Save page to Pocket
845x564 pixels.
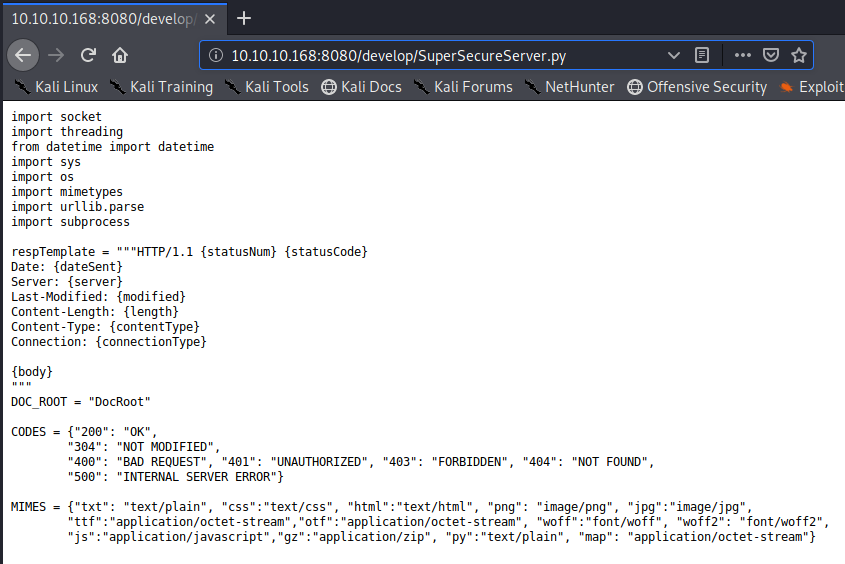click(x=771, y=55)
